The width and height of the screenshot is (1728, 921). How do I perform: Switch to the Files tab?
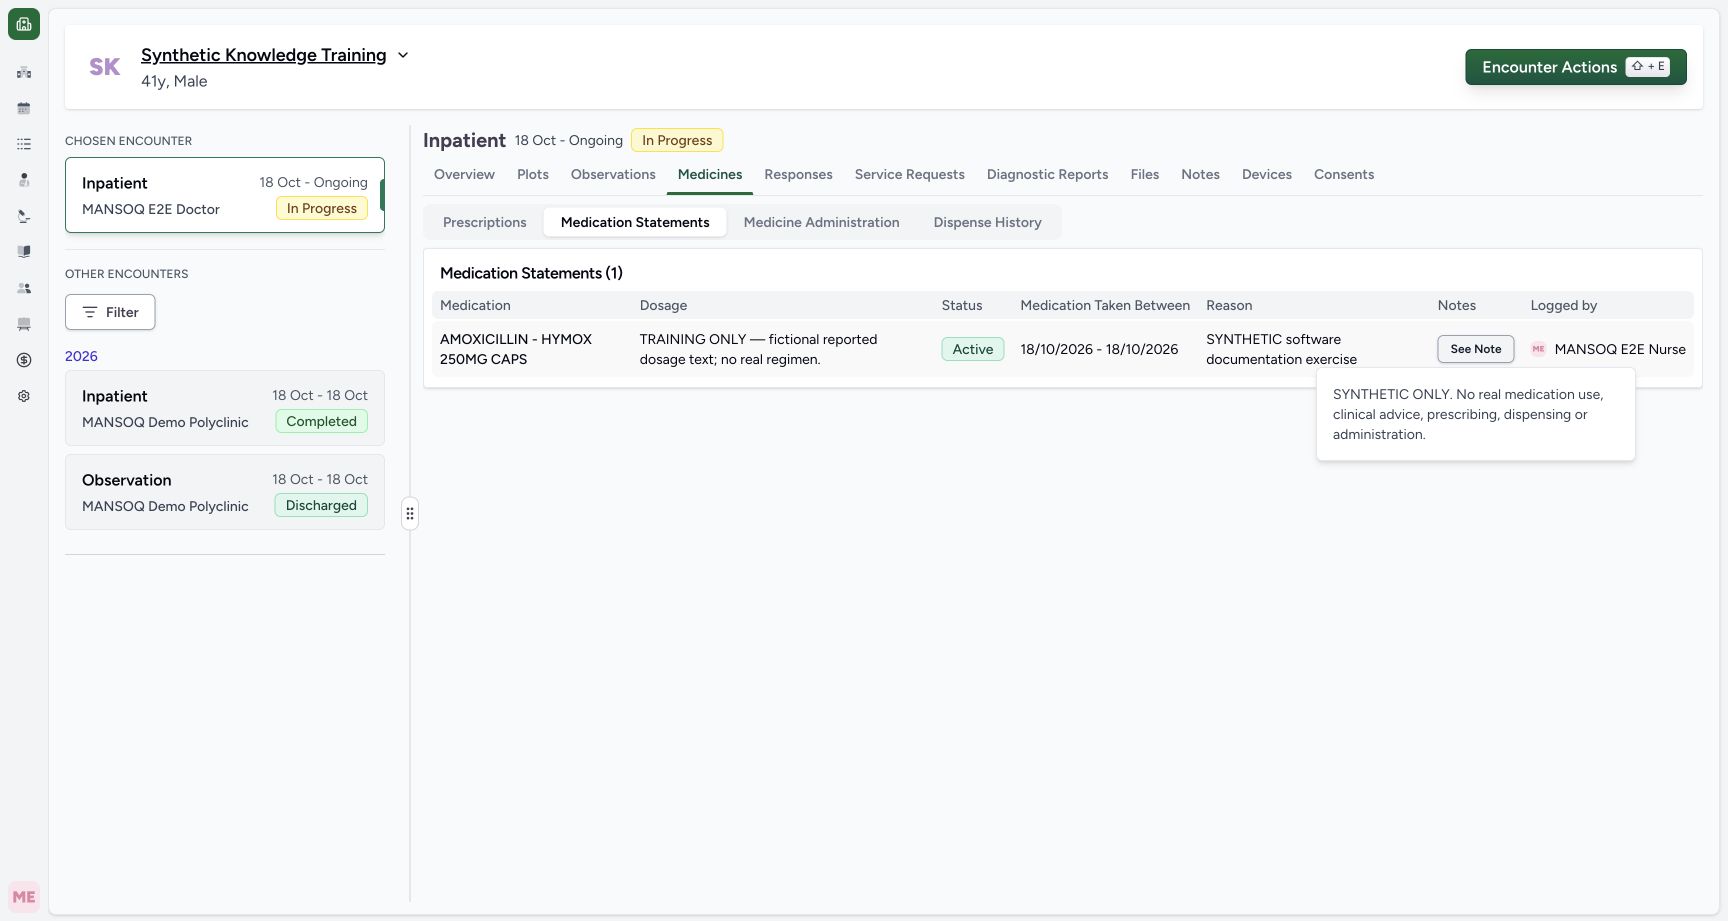(x=1145, y=174)
